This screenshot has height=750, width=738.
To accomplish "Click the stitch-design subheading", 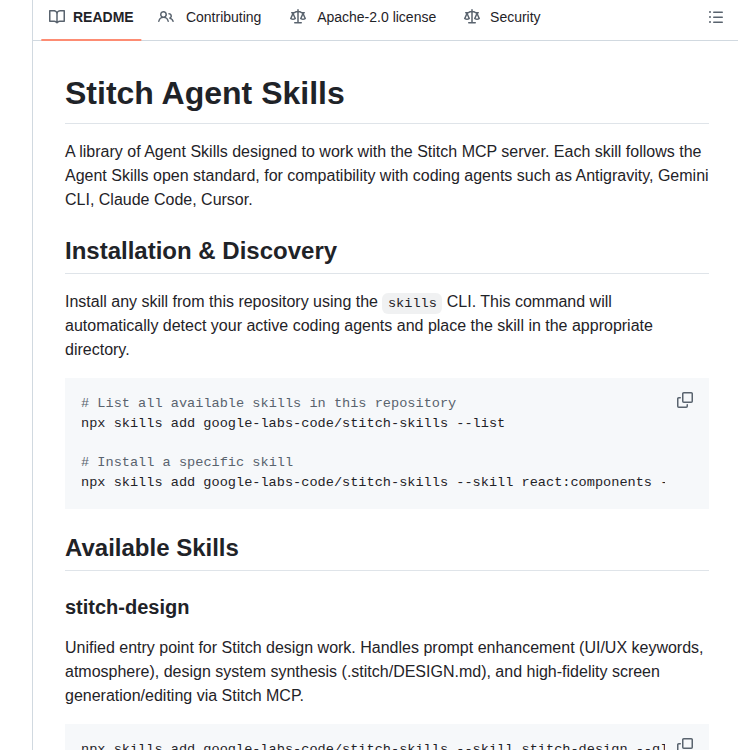I will pos(127,607).
